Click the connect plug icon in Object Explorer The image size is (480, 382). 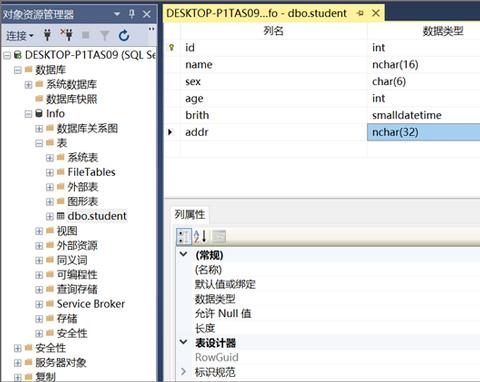47,35
